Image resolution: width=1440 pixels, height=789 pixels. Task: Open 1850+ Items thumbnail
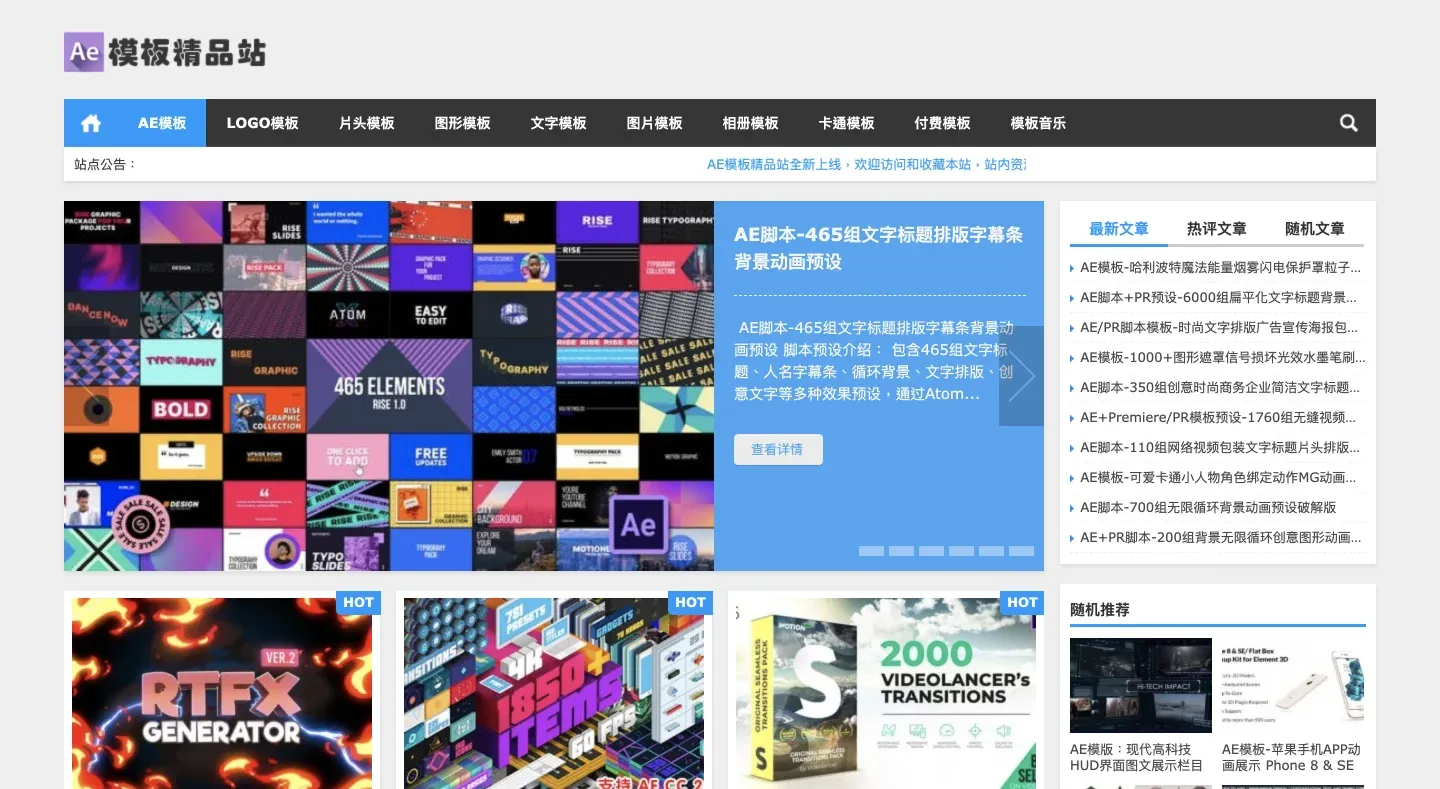pyautogui.click(x=554, y=694)
